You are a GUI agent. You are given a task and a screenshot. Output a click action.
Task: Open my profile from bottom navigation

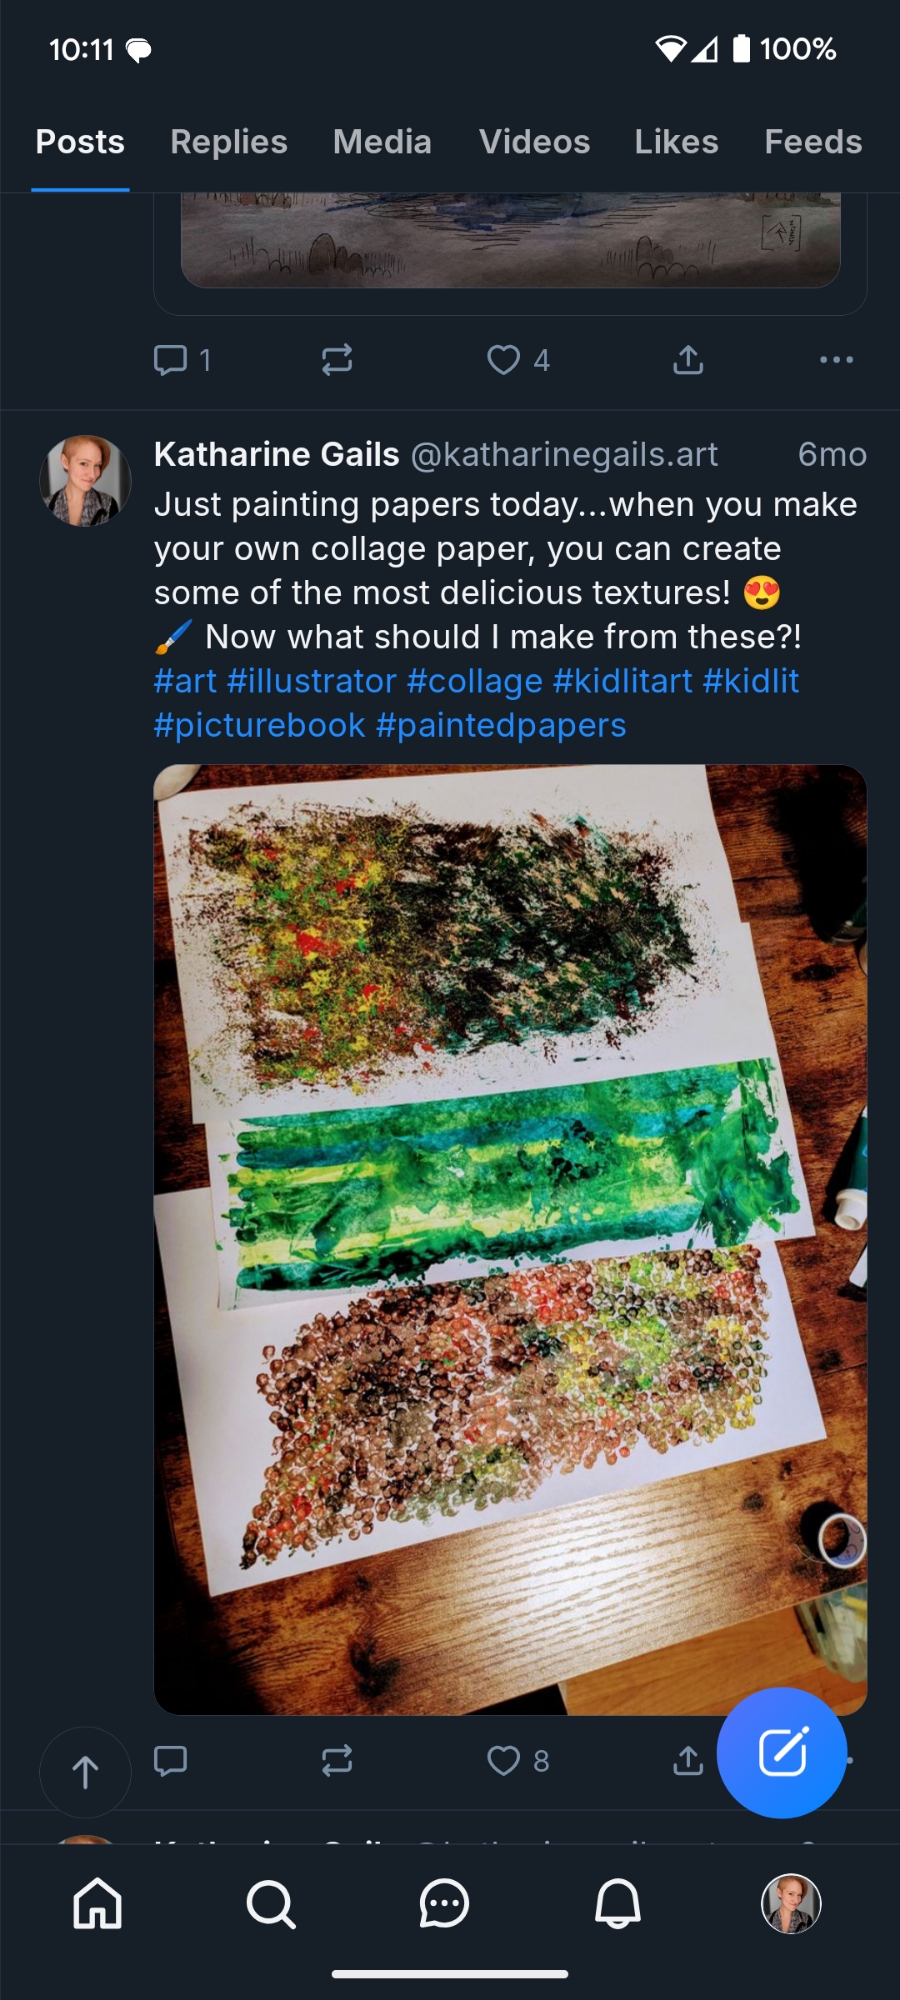coord(791,1903)
